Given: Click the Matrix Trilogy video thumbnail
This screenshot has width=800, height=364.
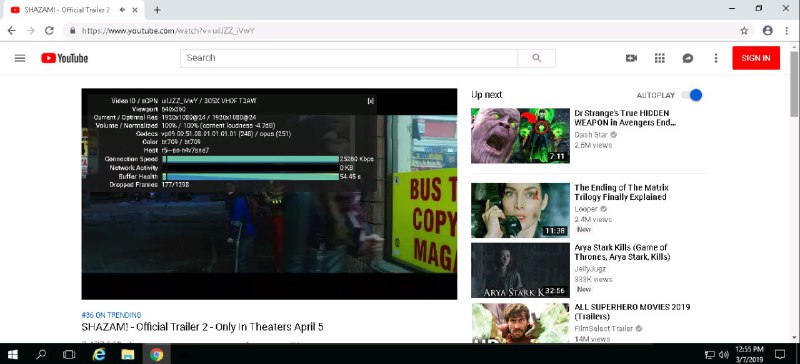Looking at the screenshot, I should click(x=520, y=210).
